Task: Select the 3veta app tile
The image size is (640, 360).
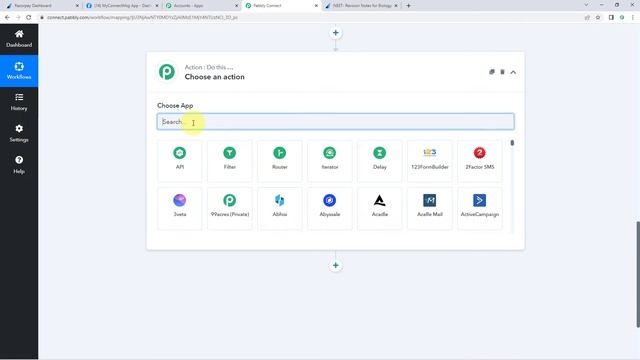Action: tap(180, 208)
